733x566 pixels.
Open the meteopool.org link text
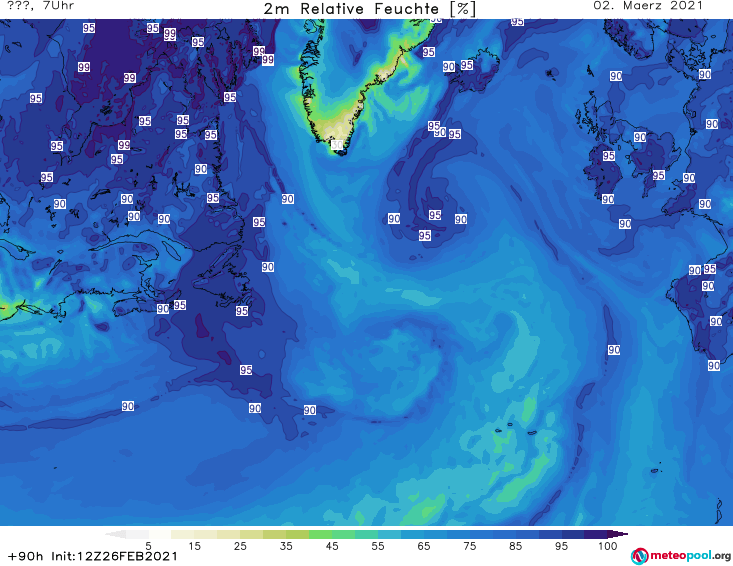(x=690, y=556)
